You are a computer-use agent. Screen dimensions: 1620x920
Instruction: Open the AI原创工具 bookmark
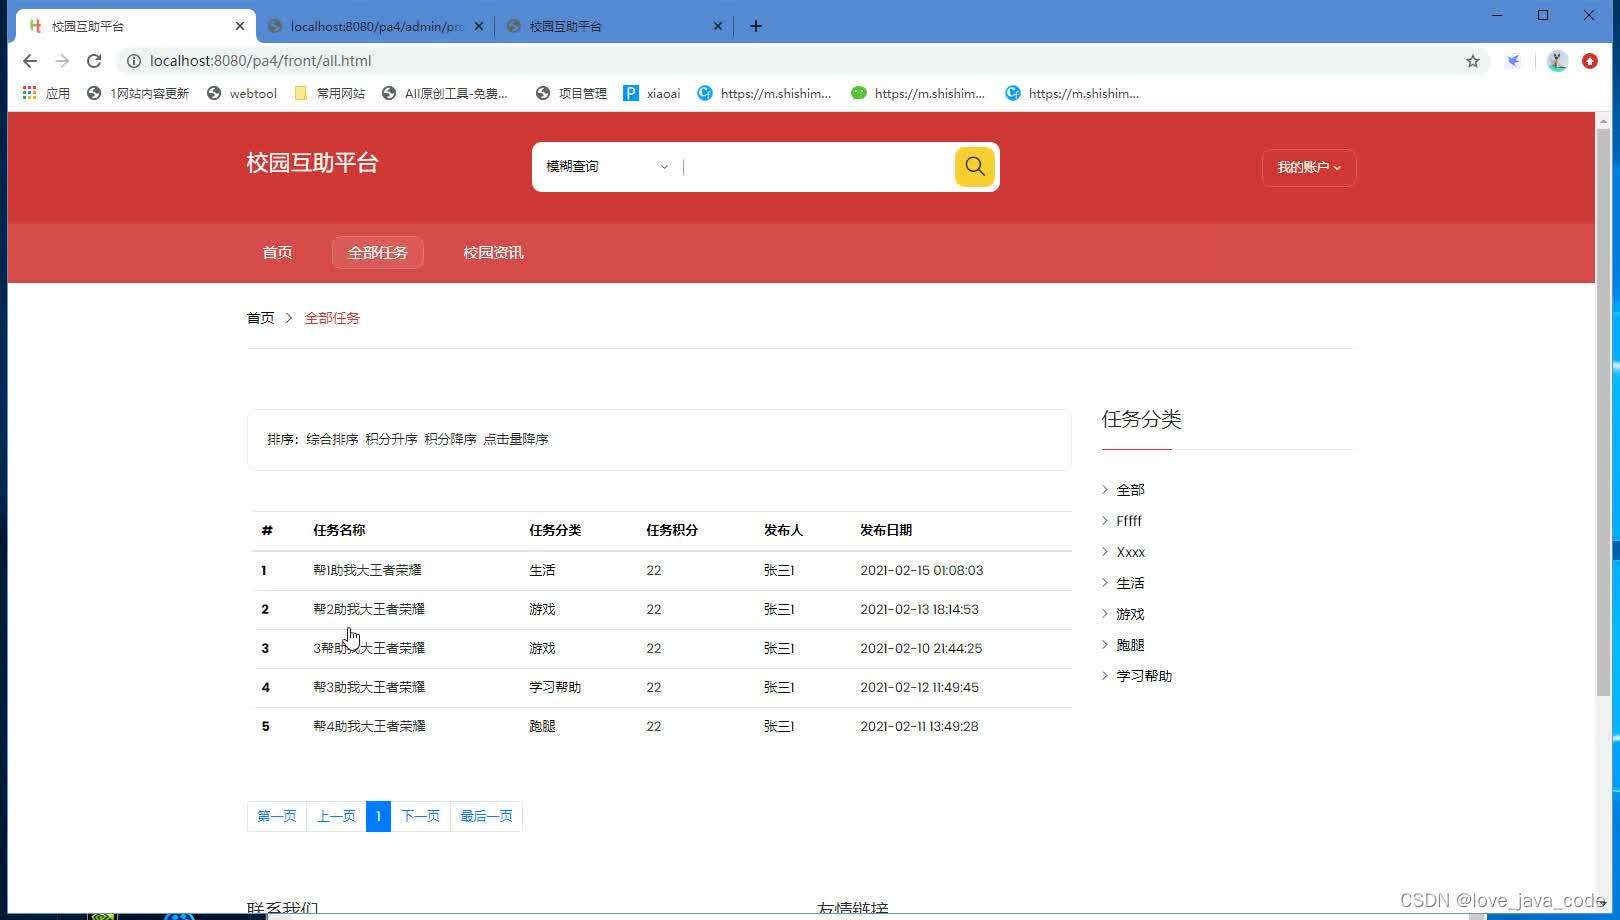point(445,93)
